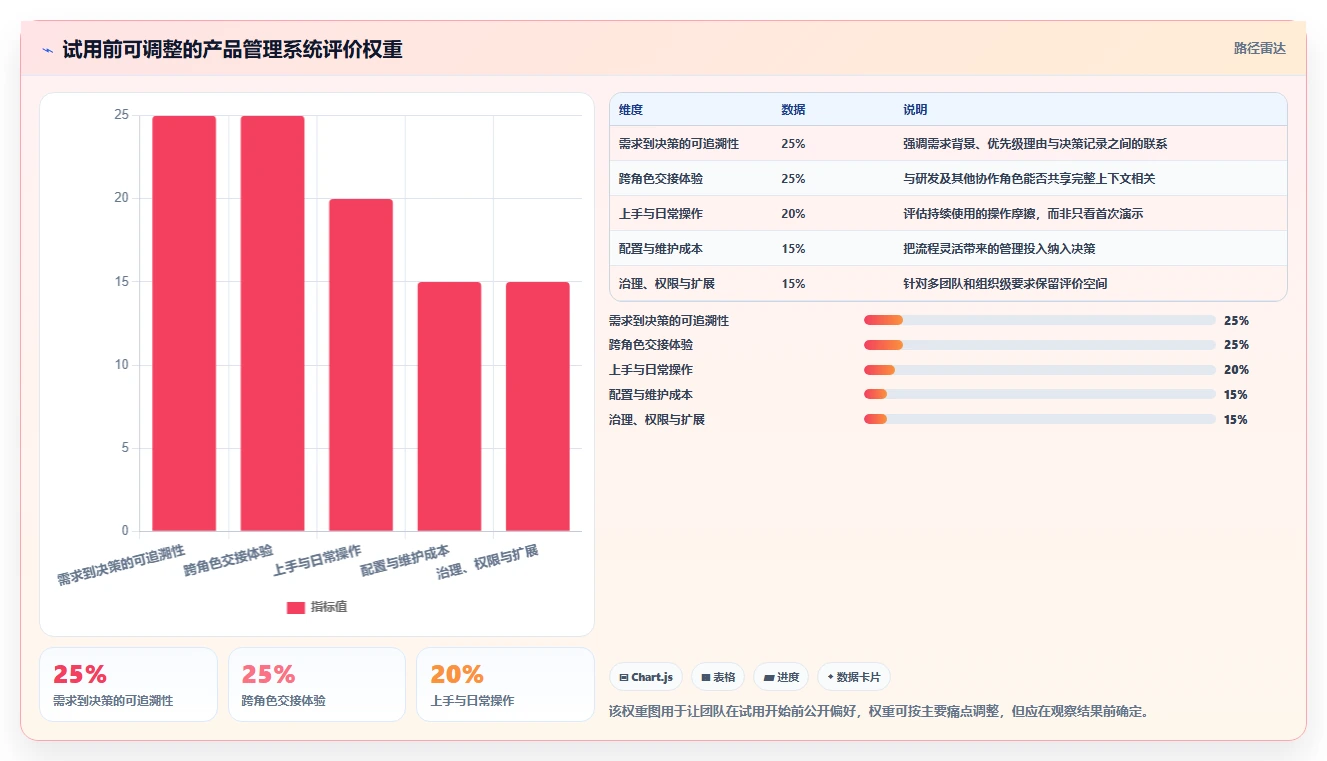
Task: Click the 路径雷达 label in header
Action: (1259, 48)
